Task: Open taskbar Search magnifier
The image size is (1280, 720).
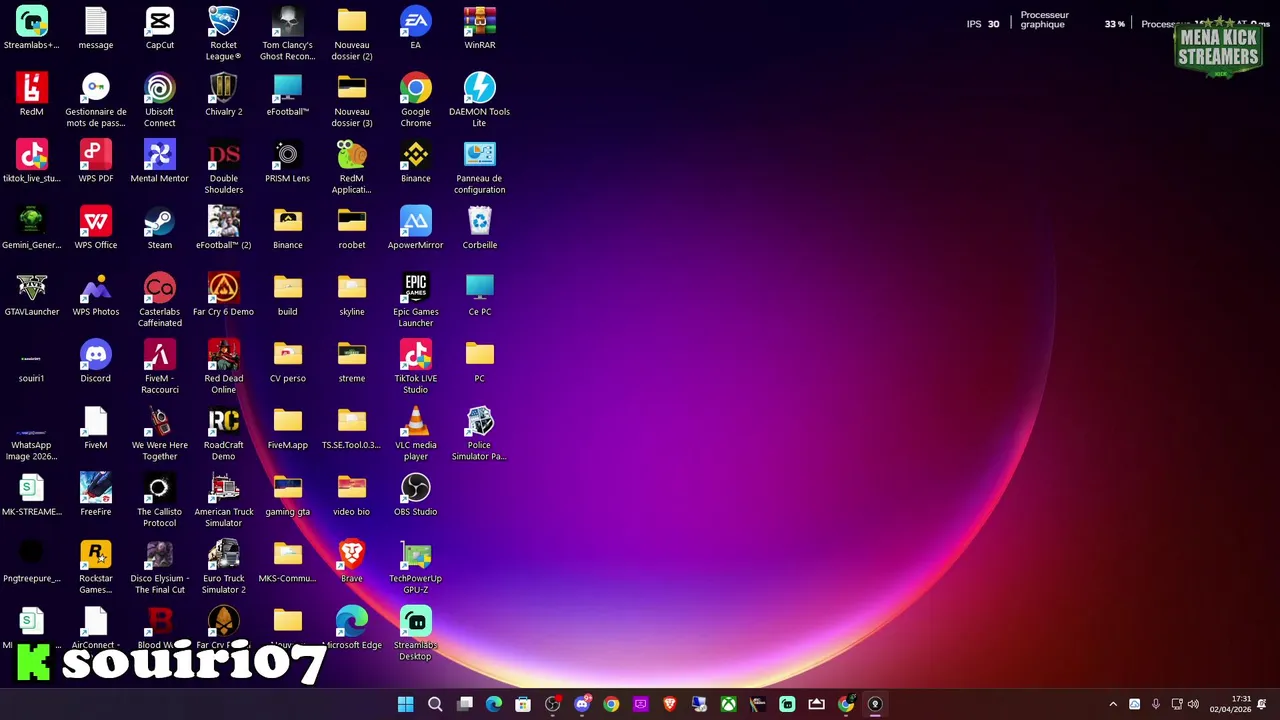Action: click(435, 705)
